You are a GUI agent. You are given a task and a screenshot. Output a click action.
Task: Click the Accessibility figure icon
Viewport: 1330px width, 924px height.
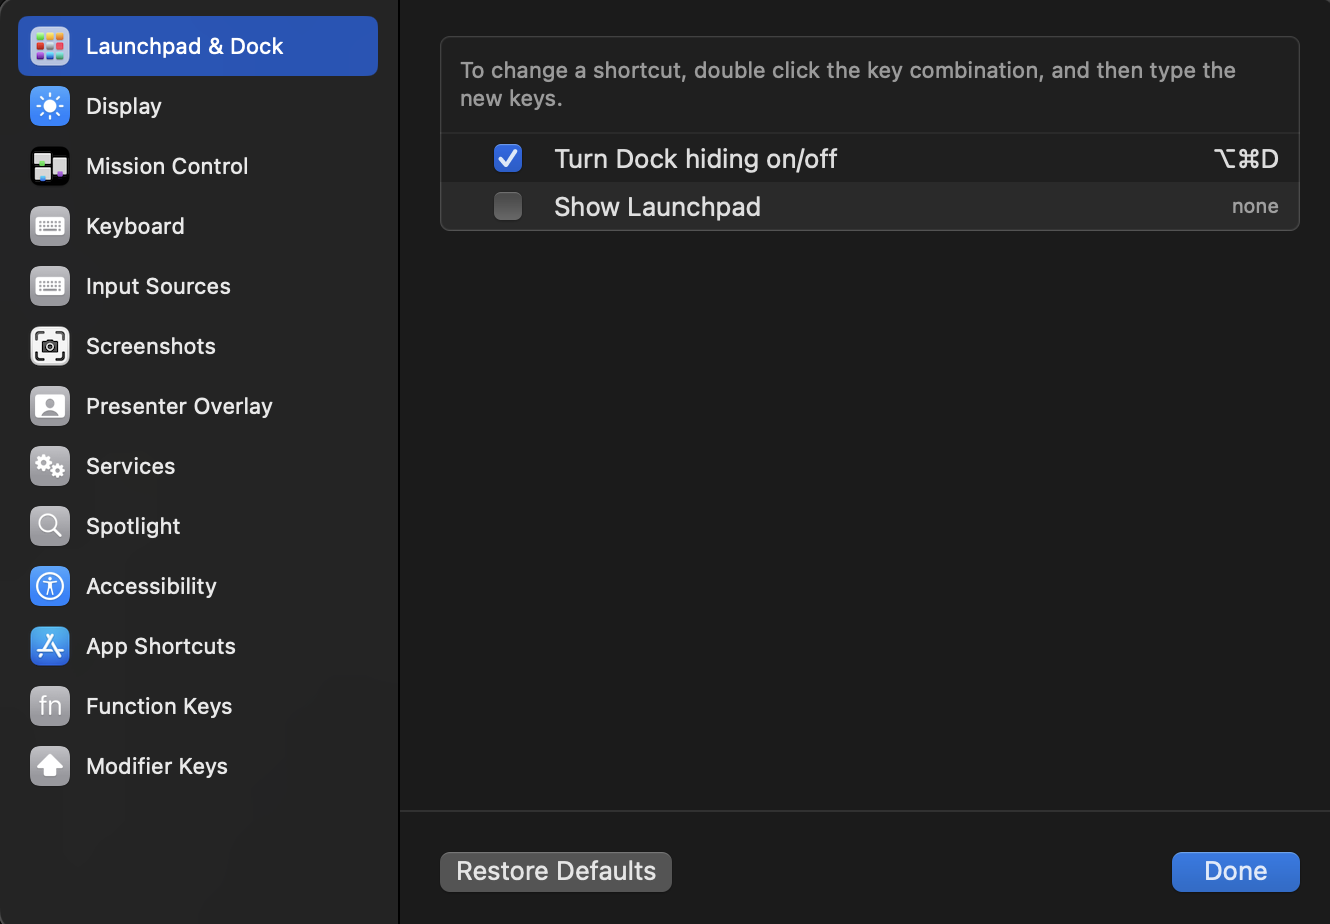[50, 586]
